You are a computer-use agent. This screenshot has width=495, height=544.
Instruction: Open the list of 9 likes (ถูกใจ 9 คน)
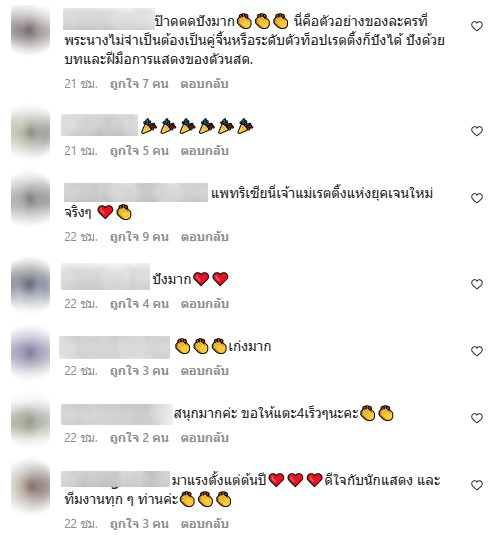pyautogui.click(x=139, y=237)
